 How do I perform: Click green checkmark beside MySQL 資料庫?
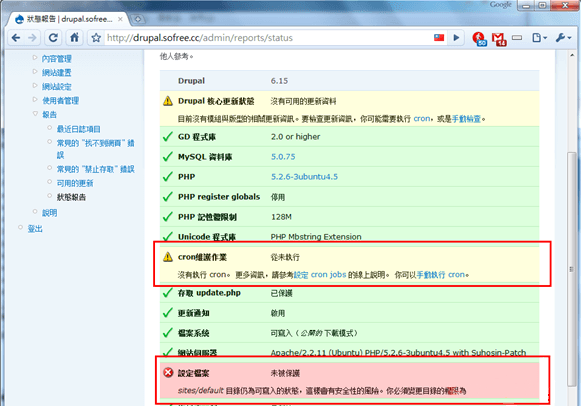tap(168, 156)
